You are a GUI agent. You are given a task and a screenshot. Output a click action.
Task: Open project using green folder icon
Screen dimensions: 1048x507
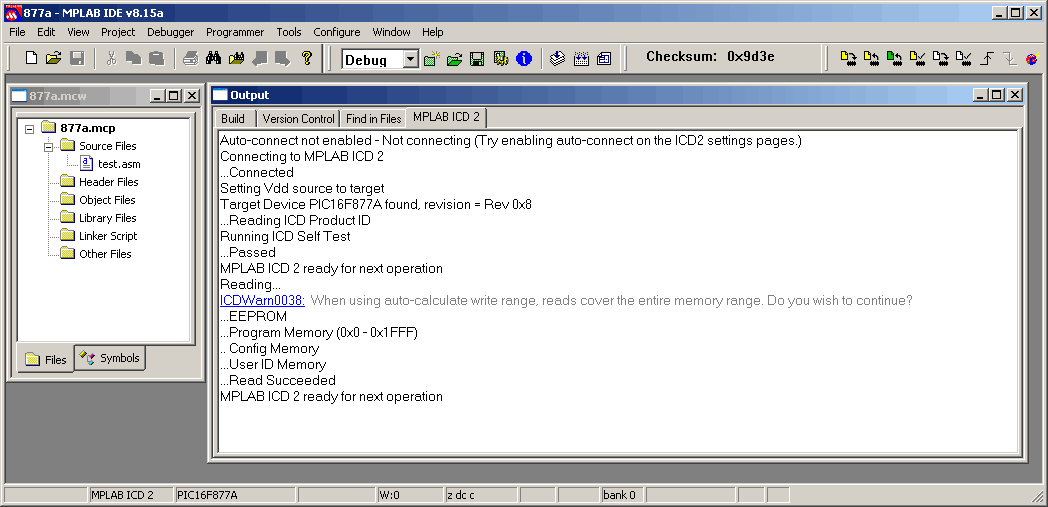click(x=454, y=59)
